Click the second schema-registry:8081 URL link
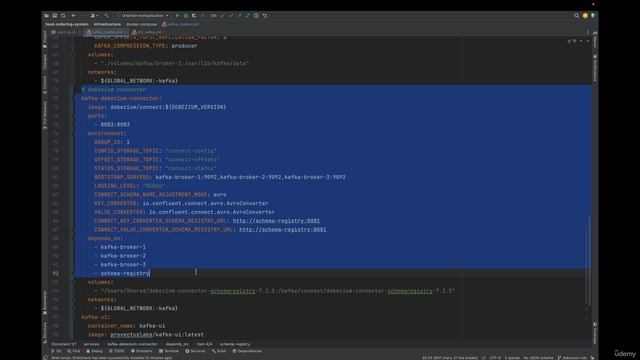This screenshot has width=640, height=360. (x=282, y=229)
